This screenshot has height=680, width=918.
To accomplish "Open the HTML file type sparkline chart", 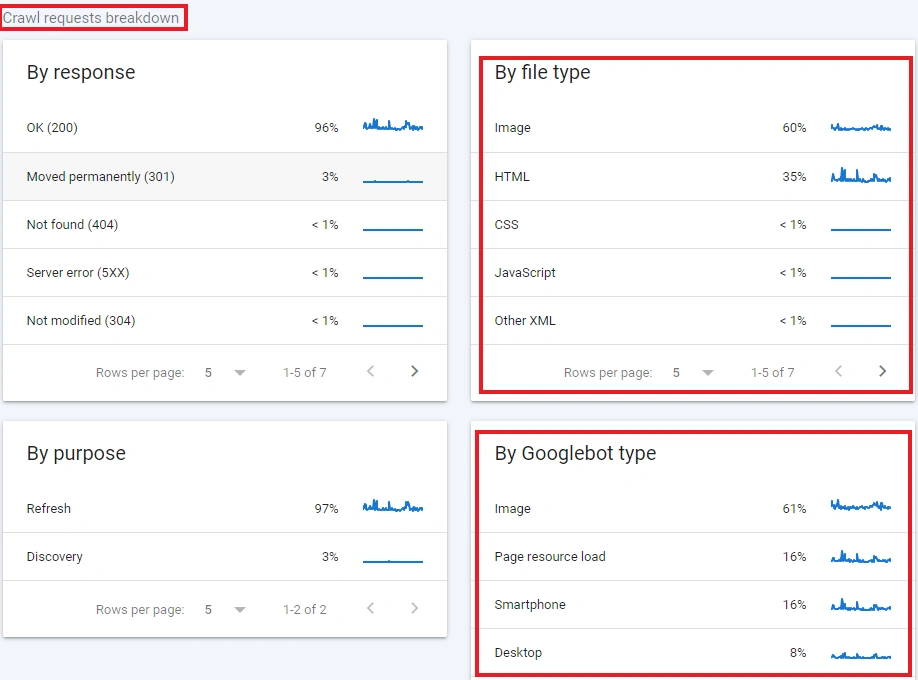I will coord(861,176).
